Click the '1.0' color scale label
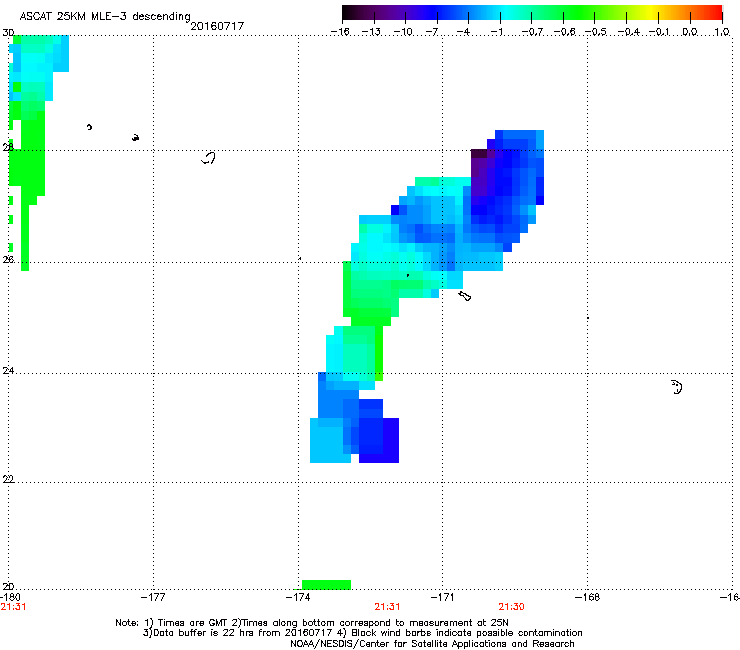Viewport: 740px width, 650px height. 722,32
